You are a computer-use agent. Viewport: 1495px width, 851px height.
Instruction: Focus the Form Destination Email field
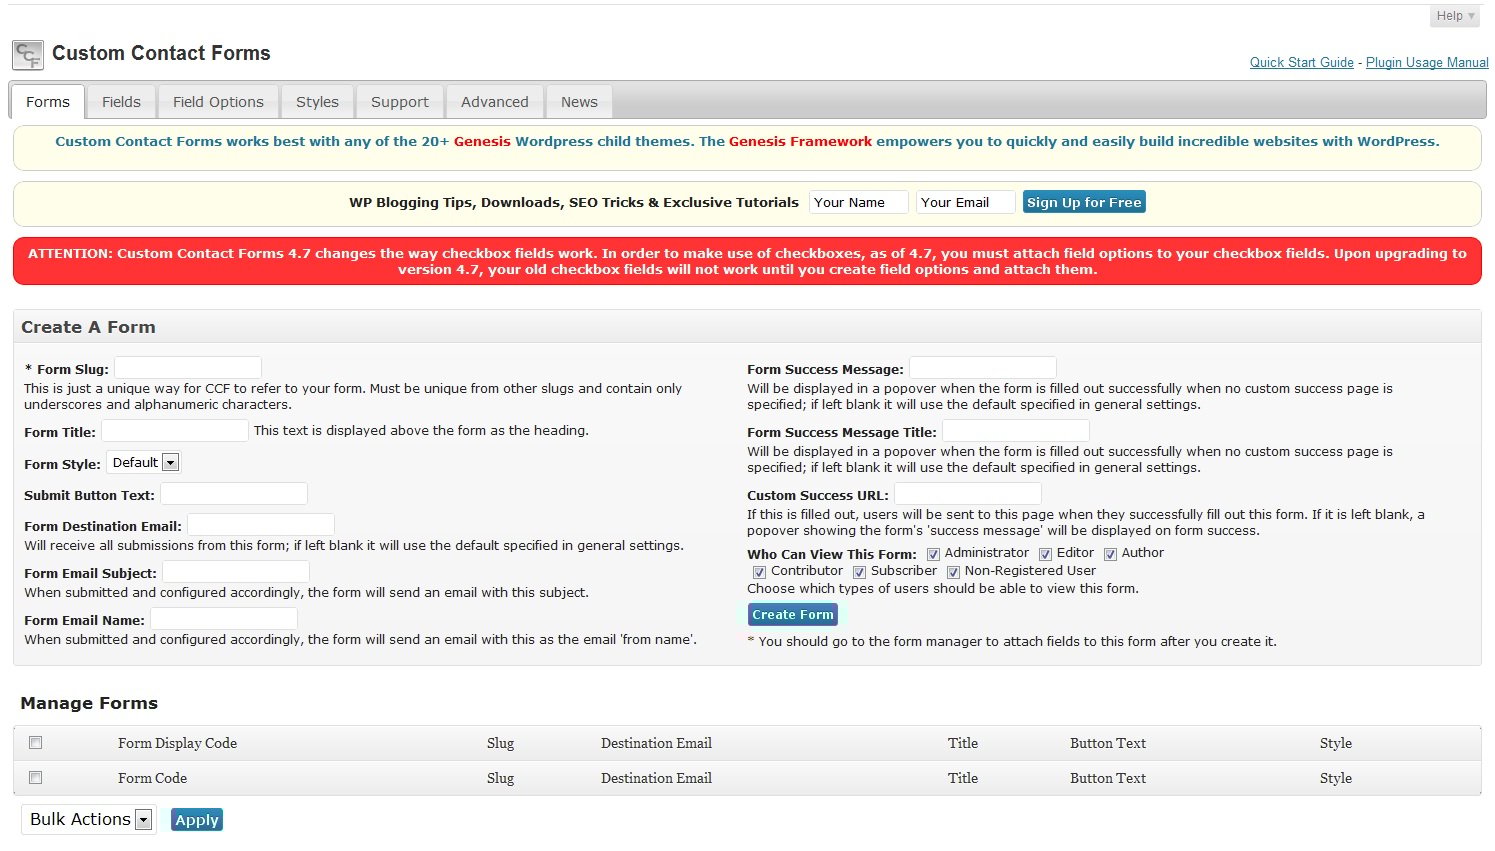261,524
